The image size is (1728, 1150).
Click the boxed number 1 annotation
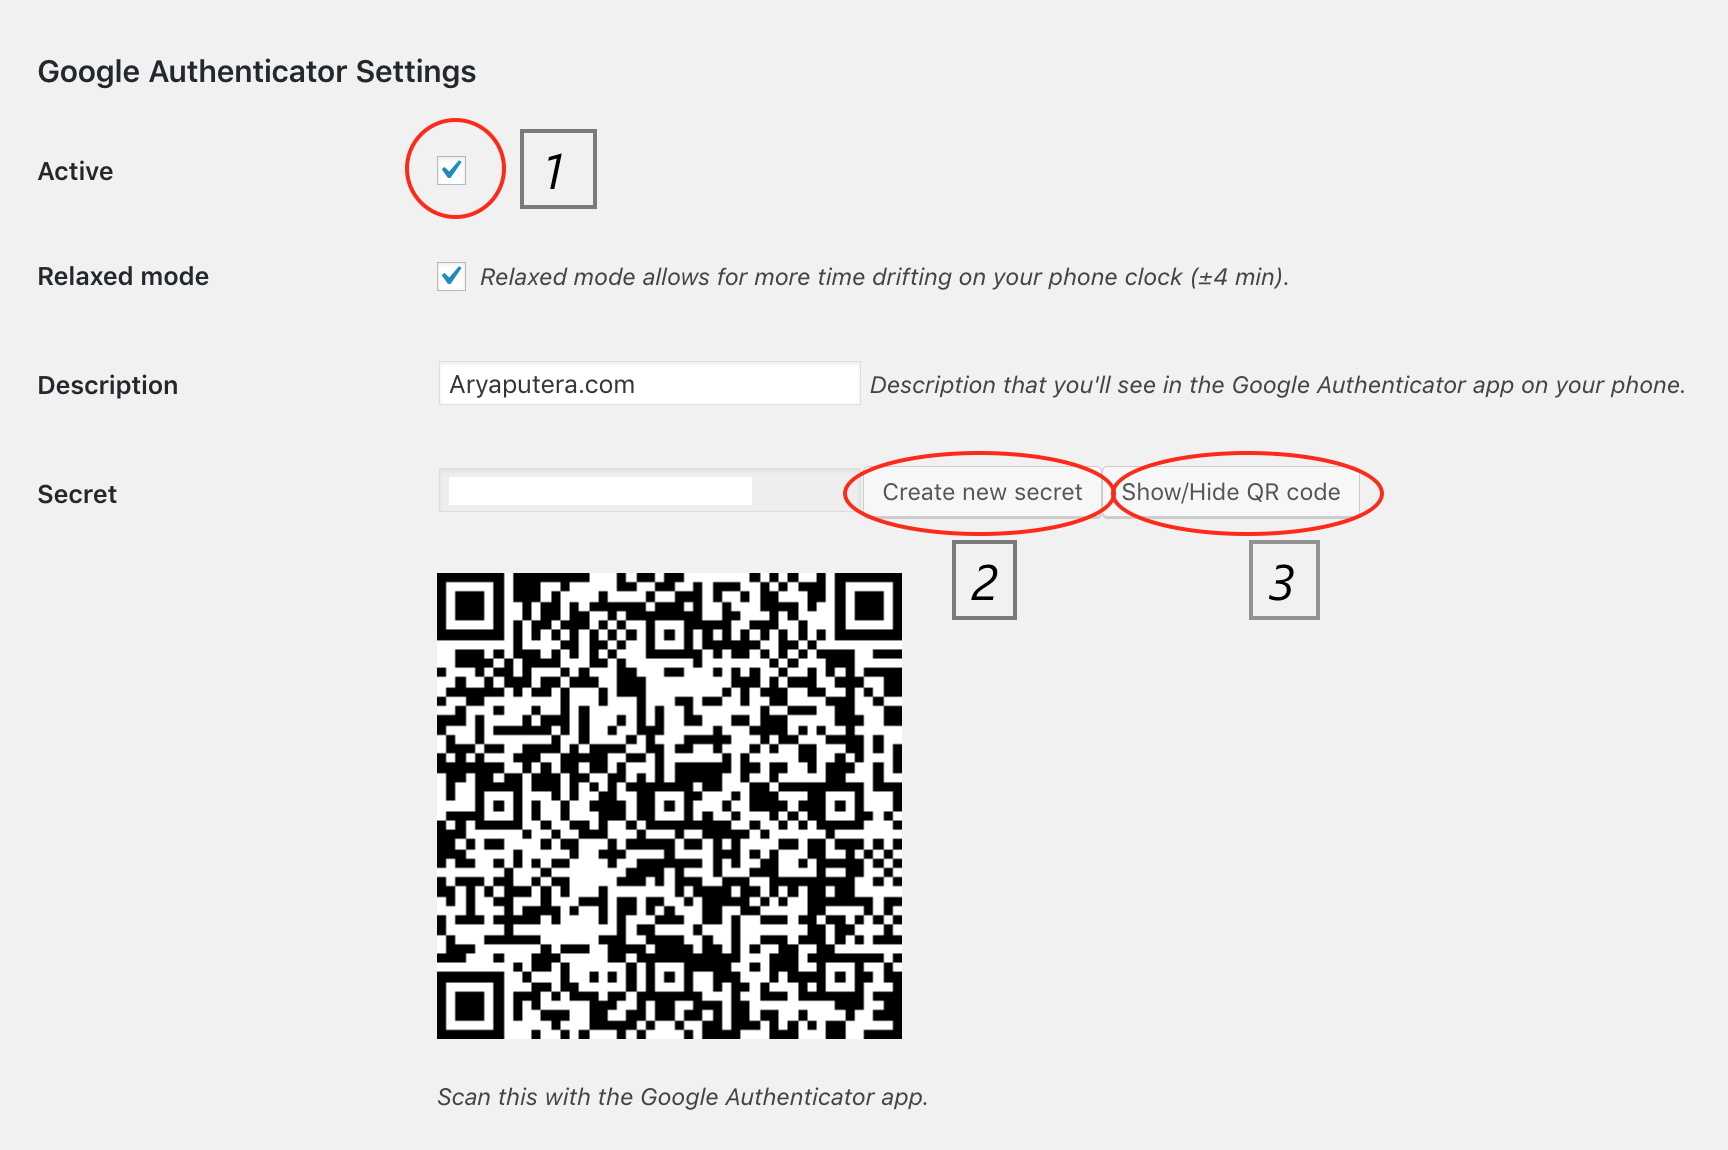coord(558,169)
